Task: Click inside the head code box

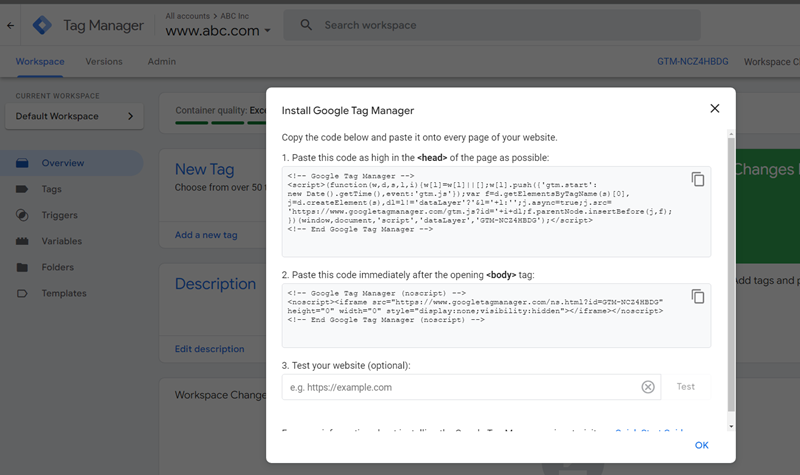Action: (x=496, y=211)
